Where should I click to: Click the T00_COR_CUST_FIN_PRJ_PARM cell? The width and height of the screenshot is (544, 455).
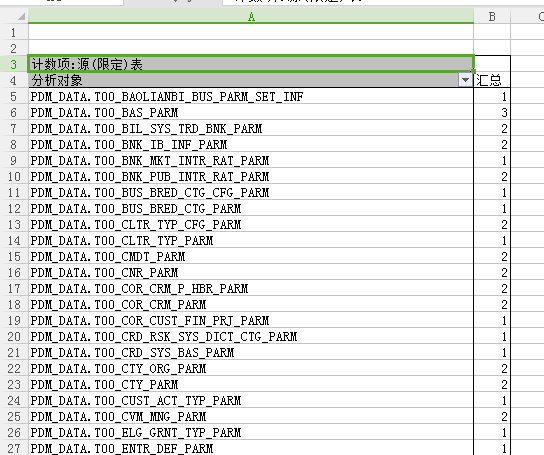[251, 321]
